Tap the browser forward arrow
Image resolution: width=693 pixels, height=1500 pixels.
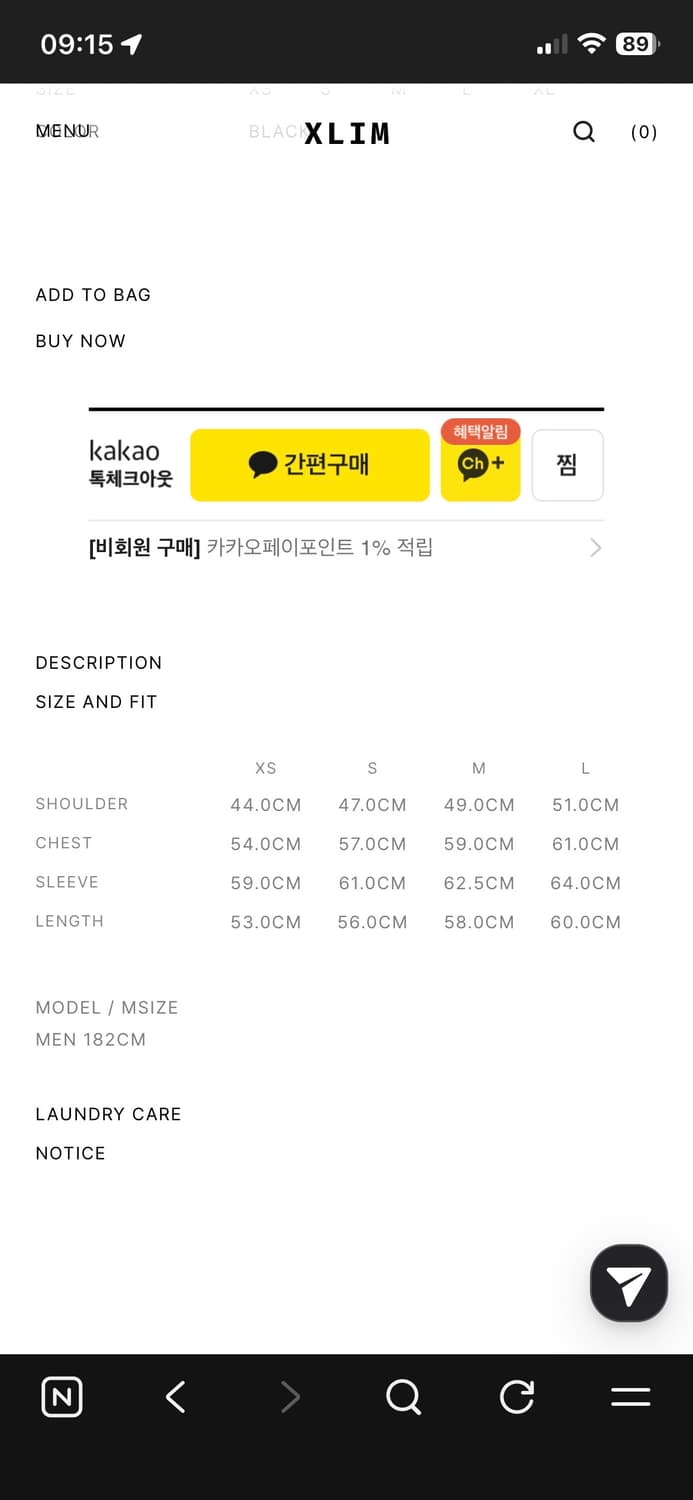click(x=290, y=1397)
